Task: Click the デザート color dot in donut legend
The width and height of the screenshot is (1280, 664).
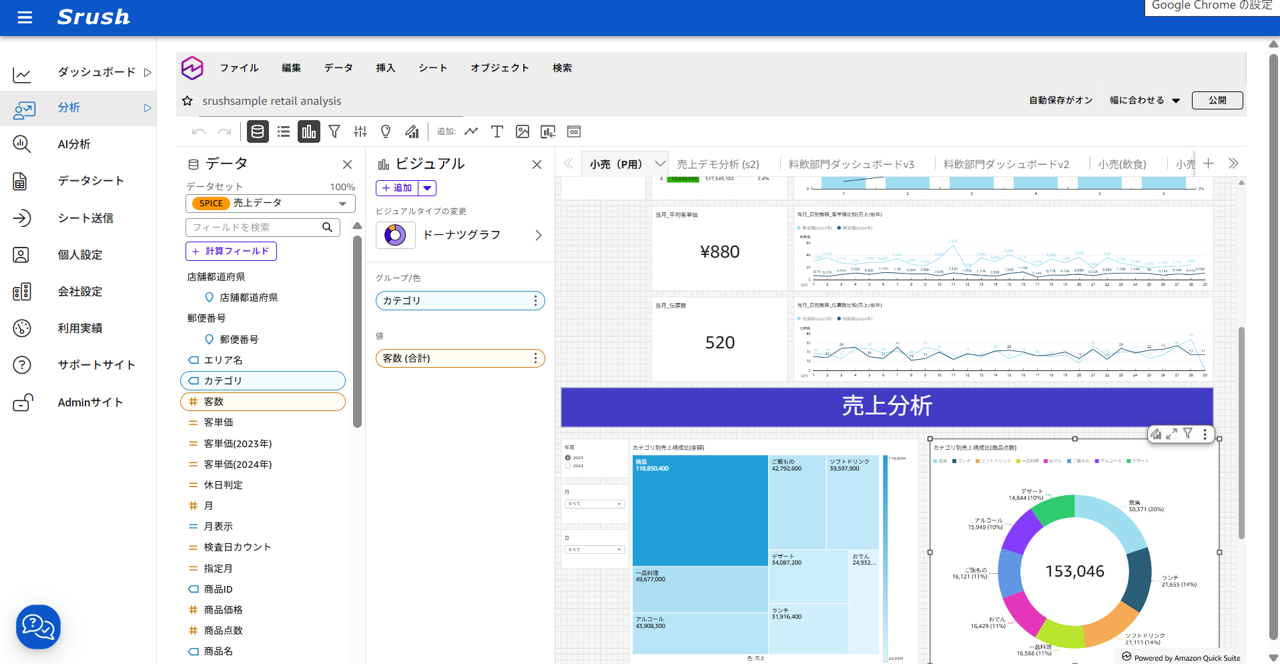Action: [x=1131, y=461]
